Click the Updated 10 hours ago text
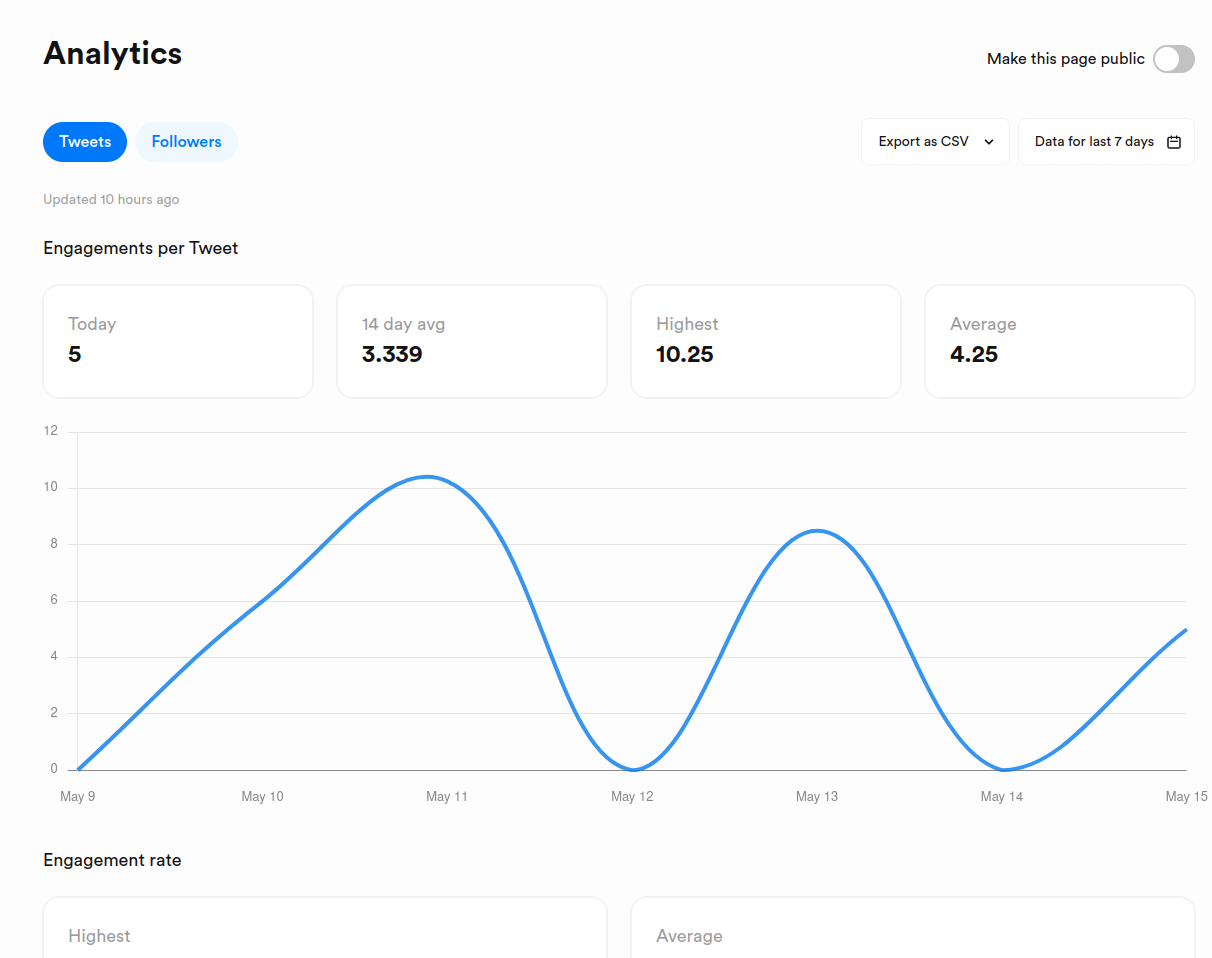 click(110, 199)
